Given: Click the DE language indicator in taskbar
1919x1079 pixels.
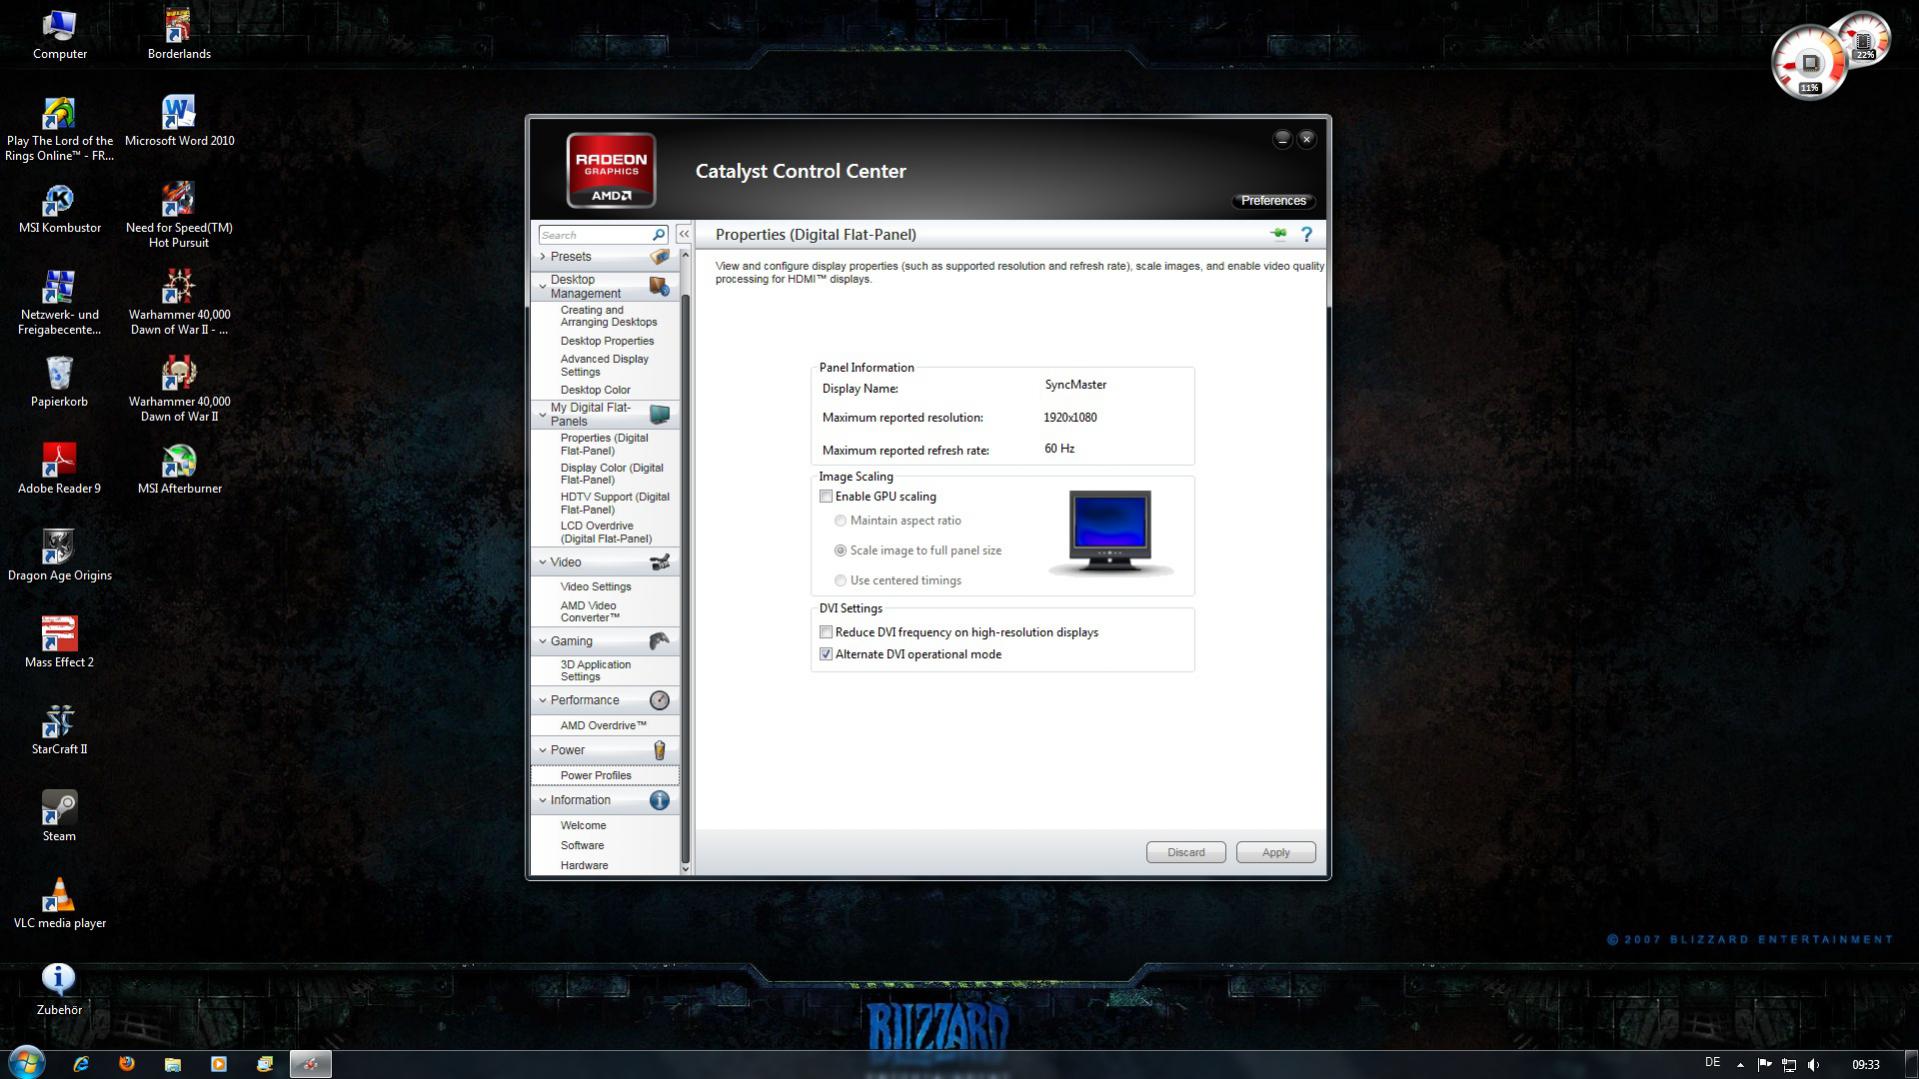Looking at the screenshot, I should (x=1712, y=1063).
